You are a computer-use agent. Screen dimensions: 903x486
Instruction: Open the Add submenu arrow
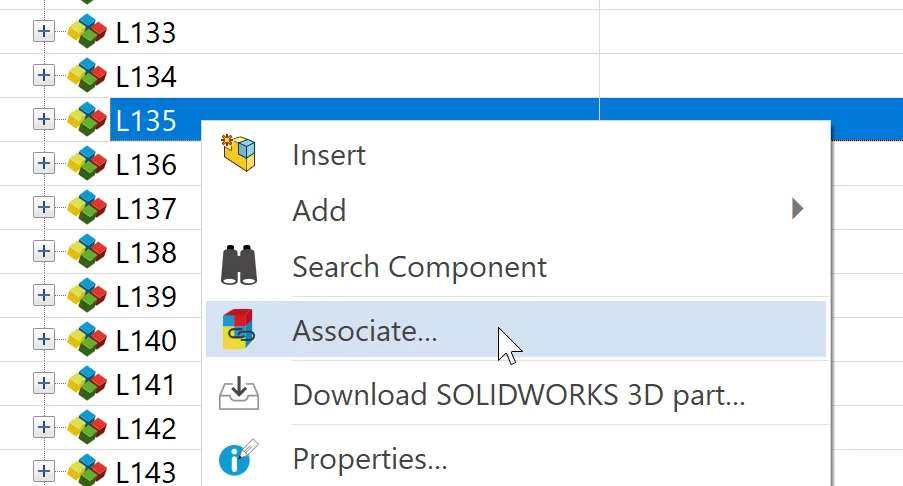[x=797, y=209]
